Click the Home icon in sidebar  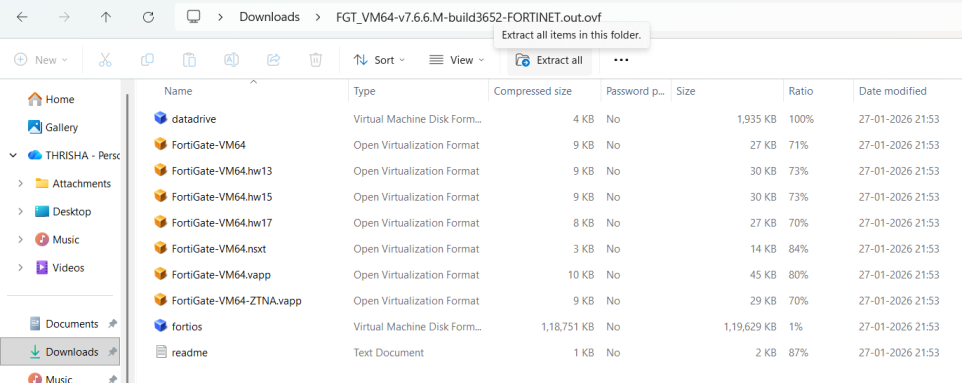(36, 99)
